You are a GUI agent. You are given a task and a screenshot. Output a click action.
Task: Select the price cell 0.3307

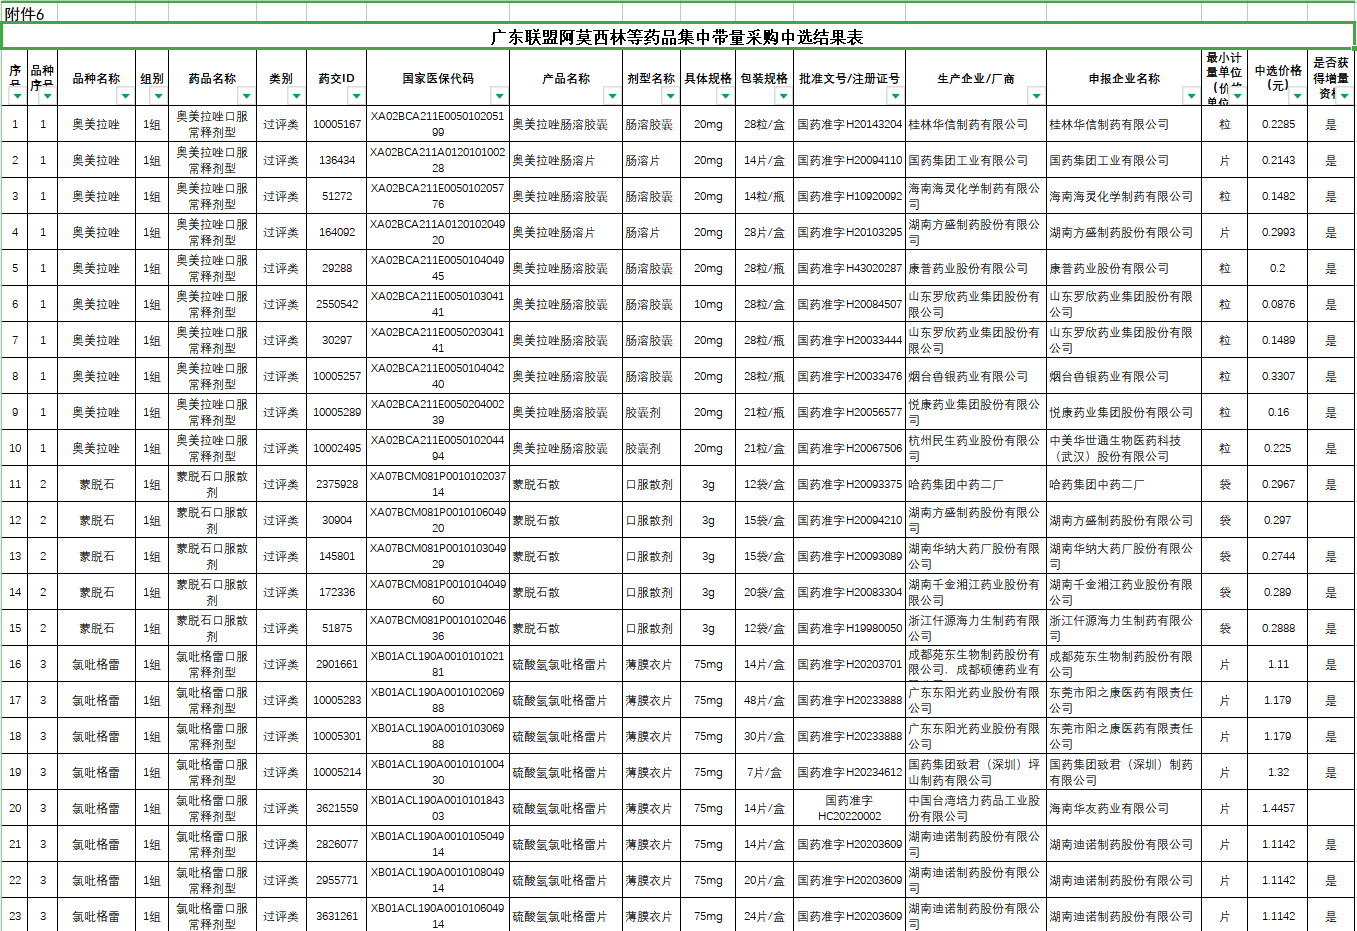[x=1277, y=376]
